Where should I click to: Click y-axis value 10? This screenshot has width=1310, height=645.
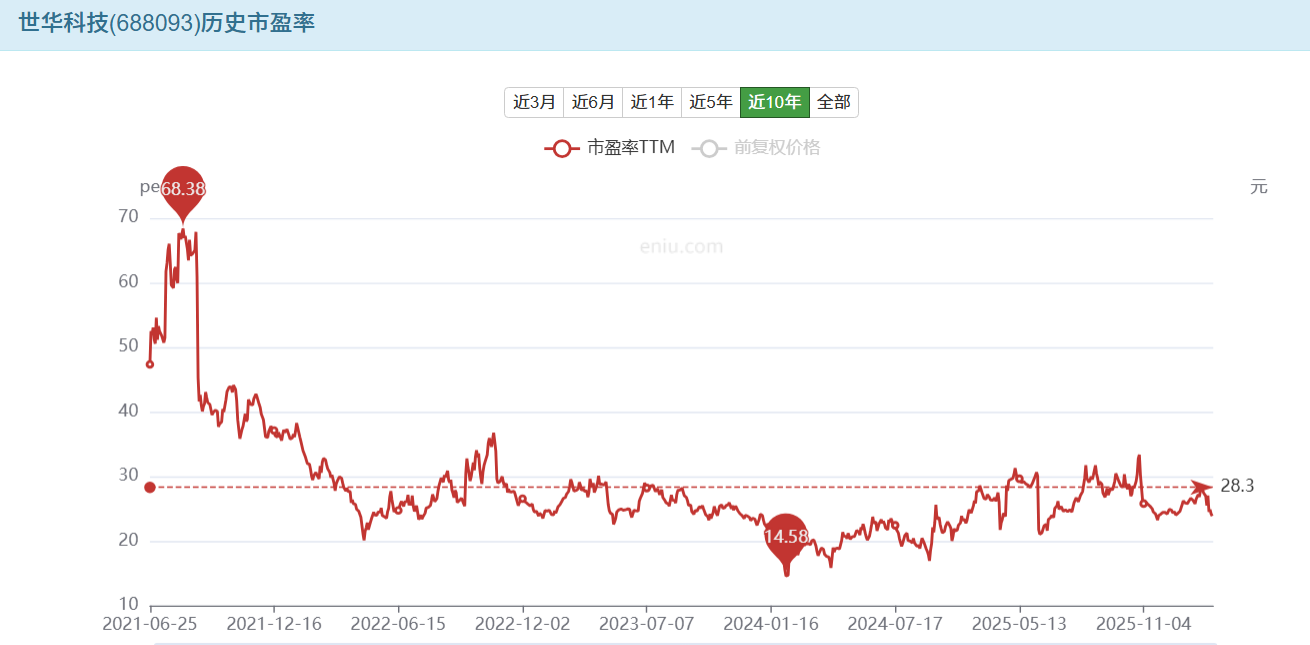pos(128,605)
